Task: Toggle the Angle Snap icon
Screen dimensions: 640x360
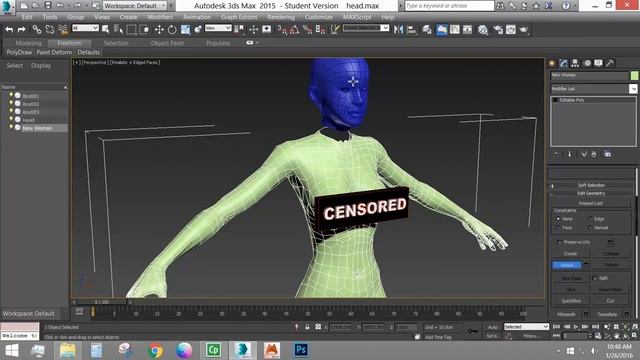Action: point(295,29)
